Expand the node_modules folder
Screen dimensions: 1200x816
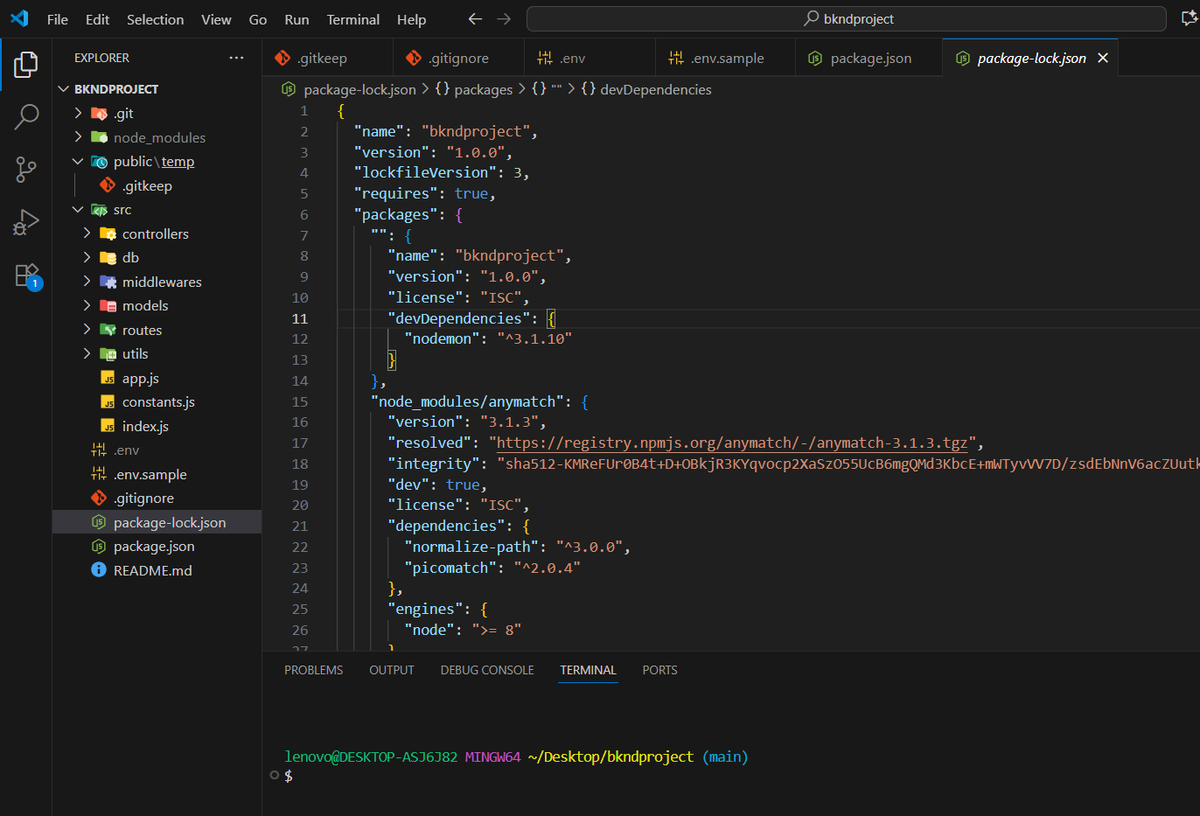[x=79, y=138]
